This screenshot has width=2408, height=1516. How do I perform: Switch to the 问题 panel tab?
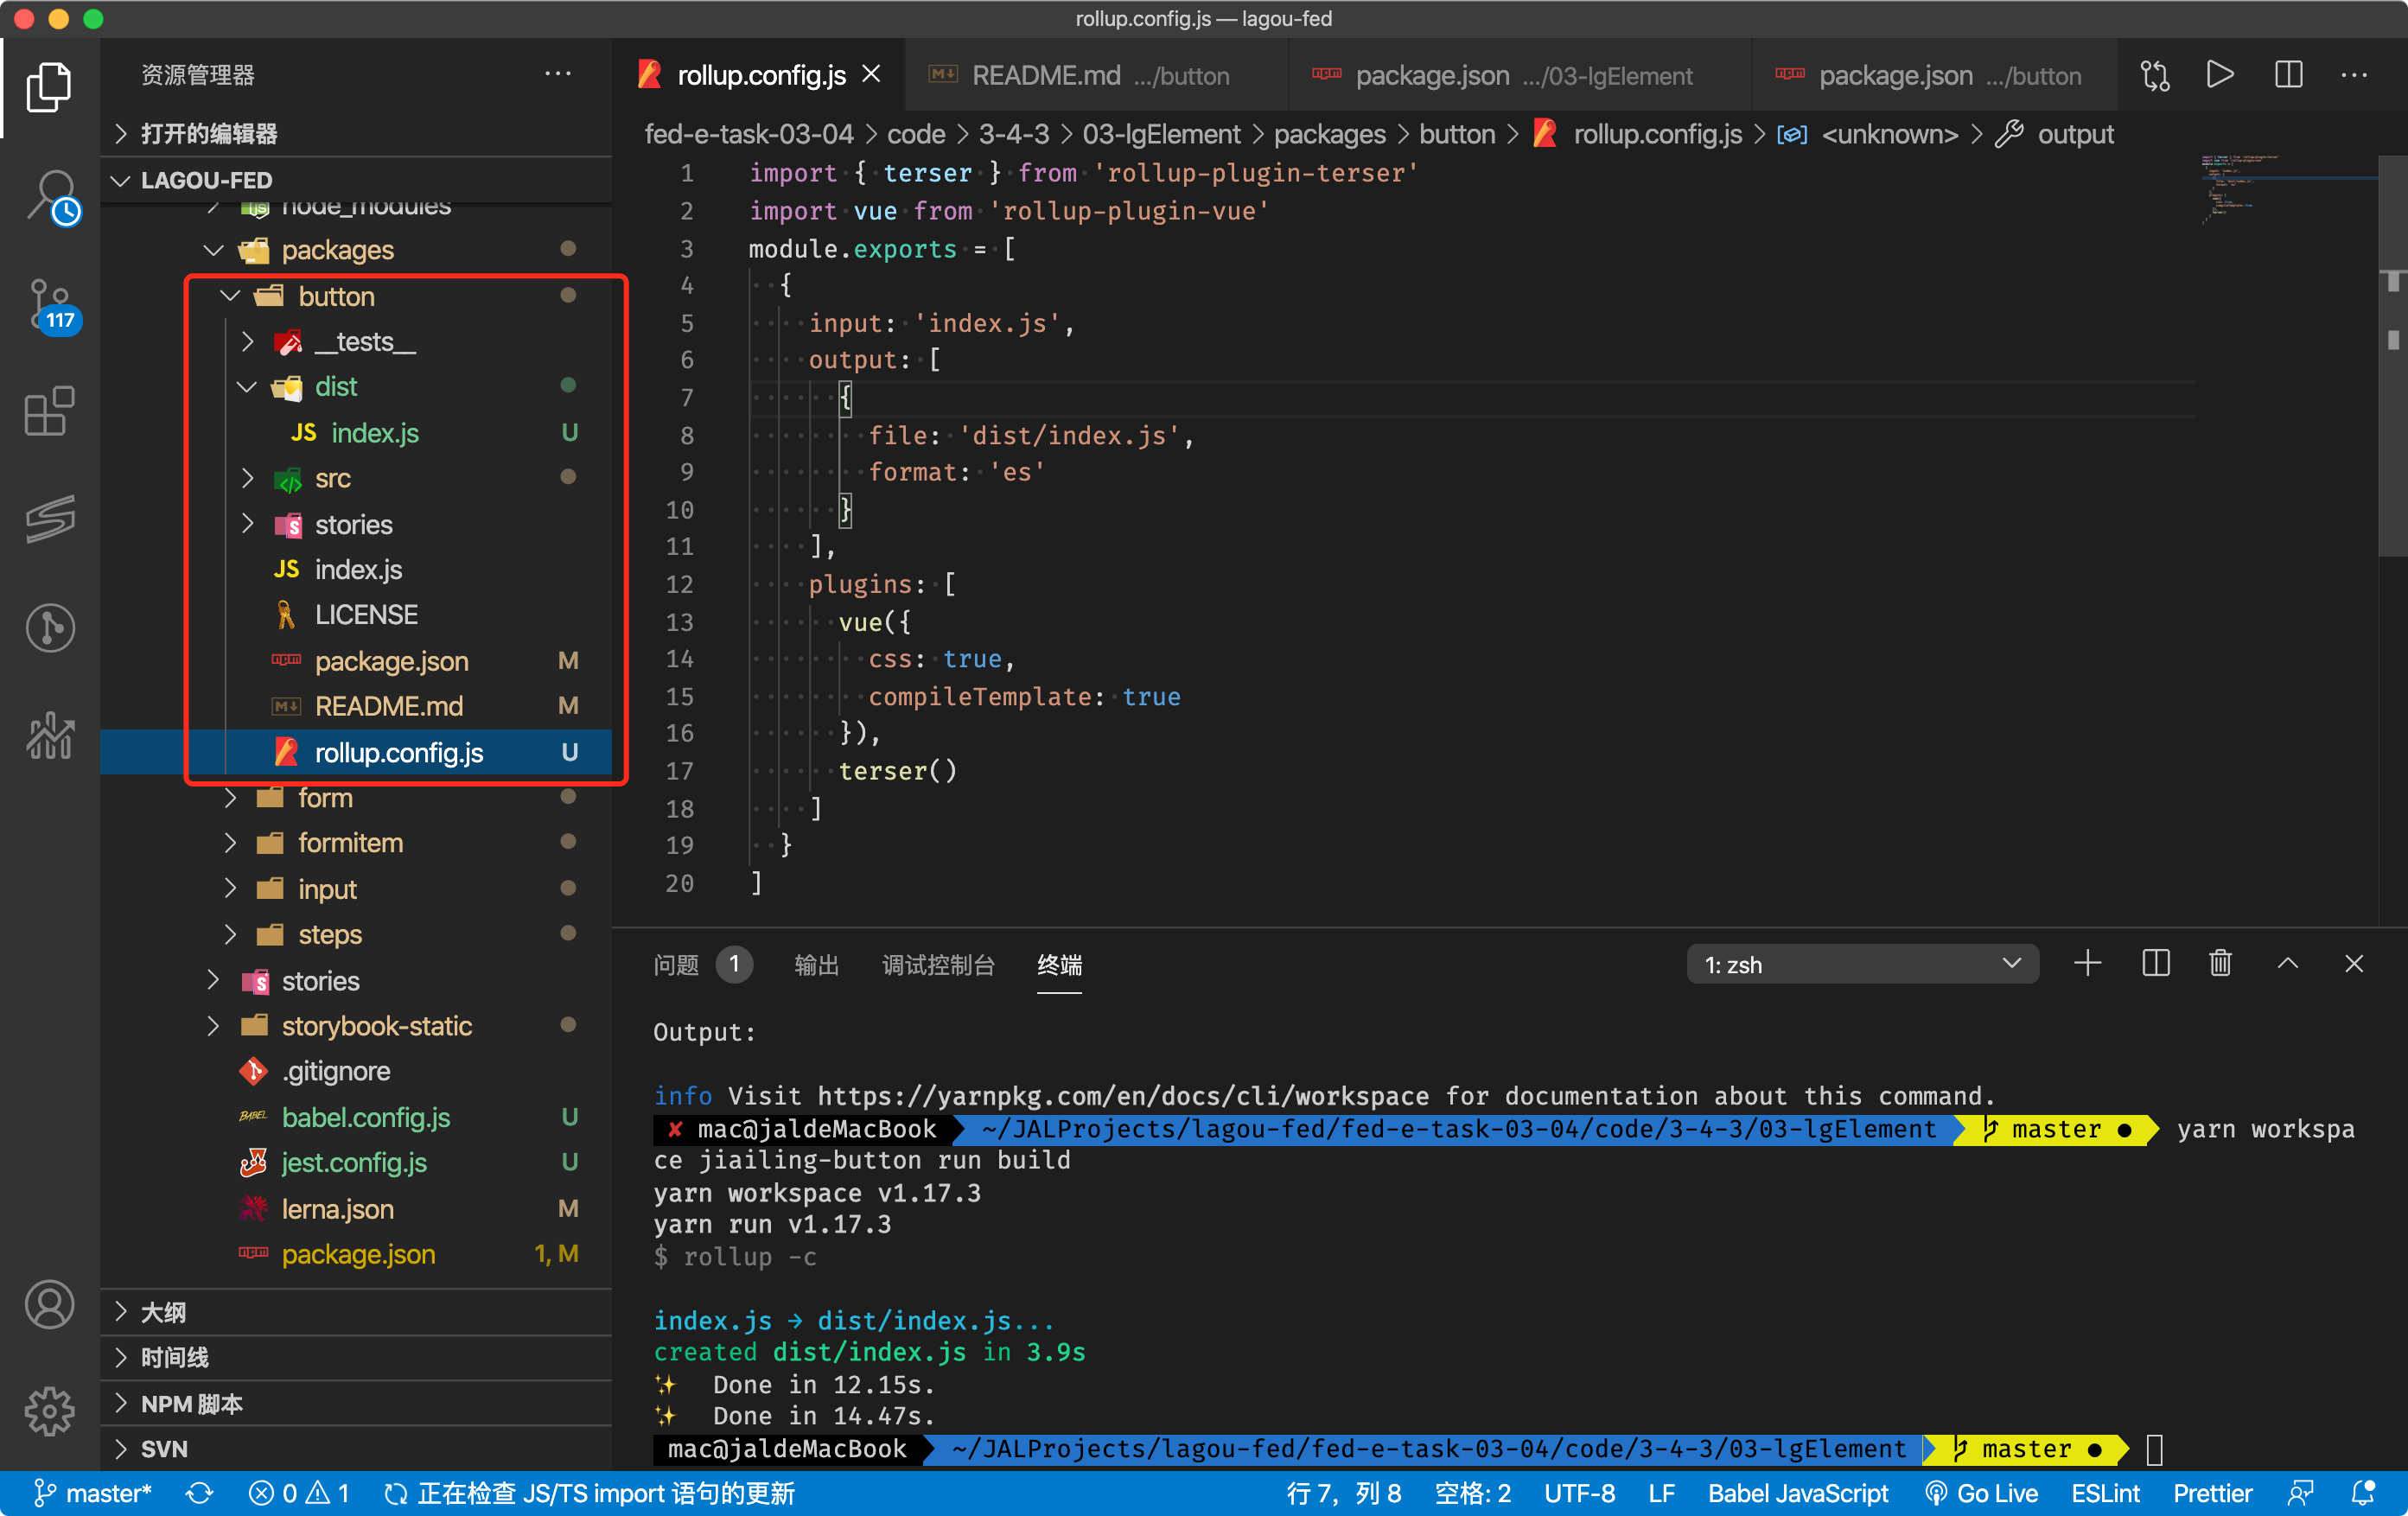[x=676, y=964]
